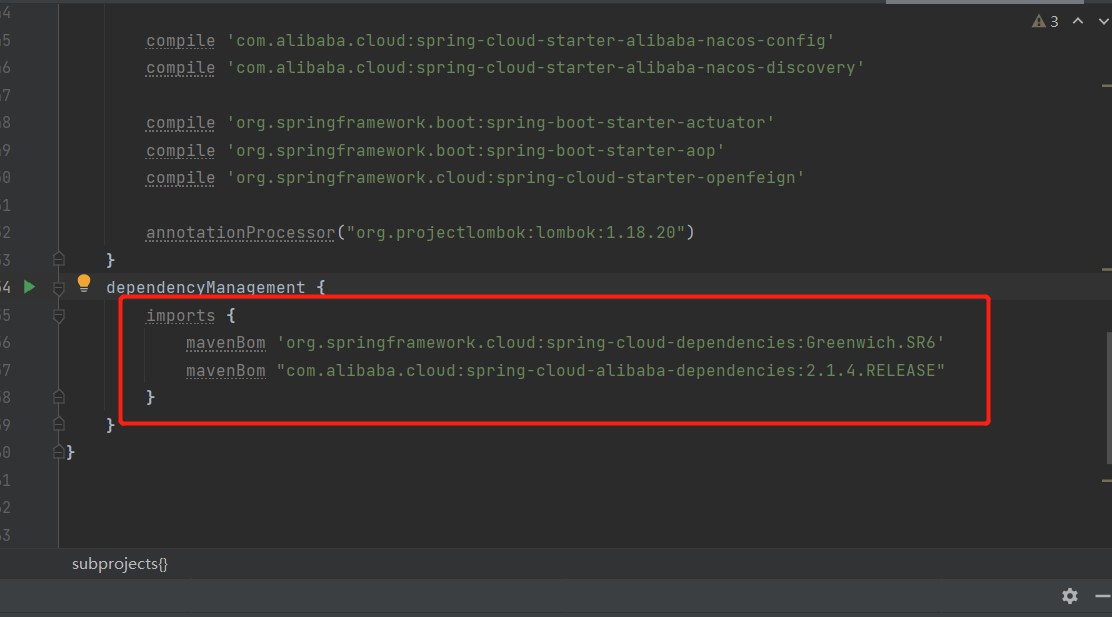This screenshot has height=617, width=1112.
Task: Select the line number next to dependencyManagement
Action: (8, 286)
